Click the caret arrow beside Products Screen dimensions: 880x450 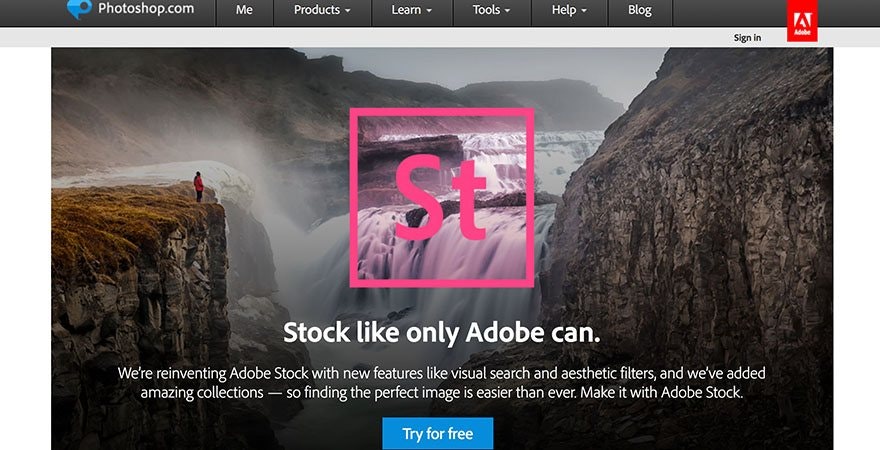click(x=348, y=11)
